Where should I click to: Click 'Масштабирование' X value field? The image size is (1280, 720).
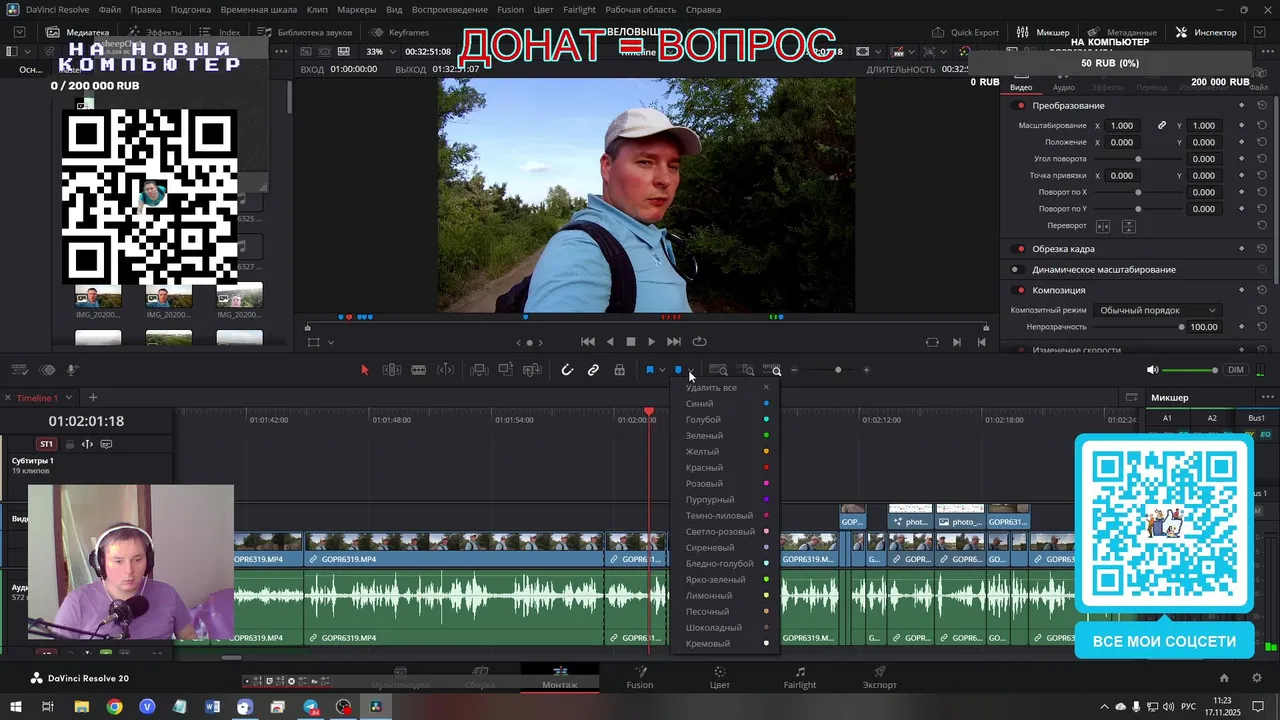(1122, 126)
